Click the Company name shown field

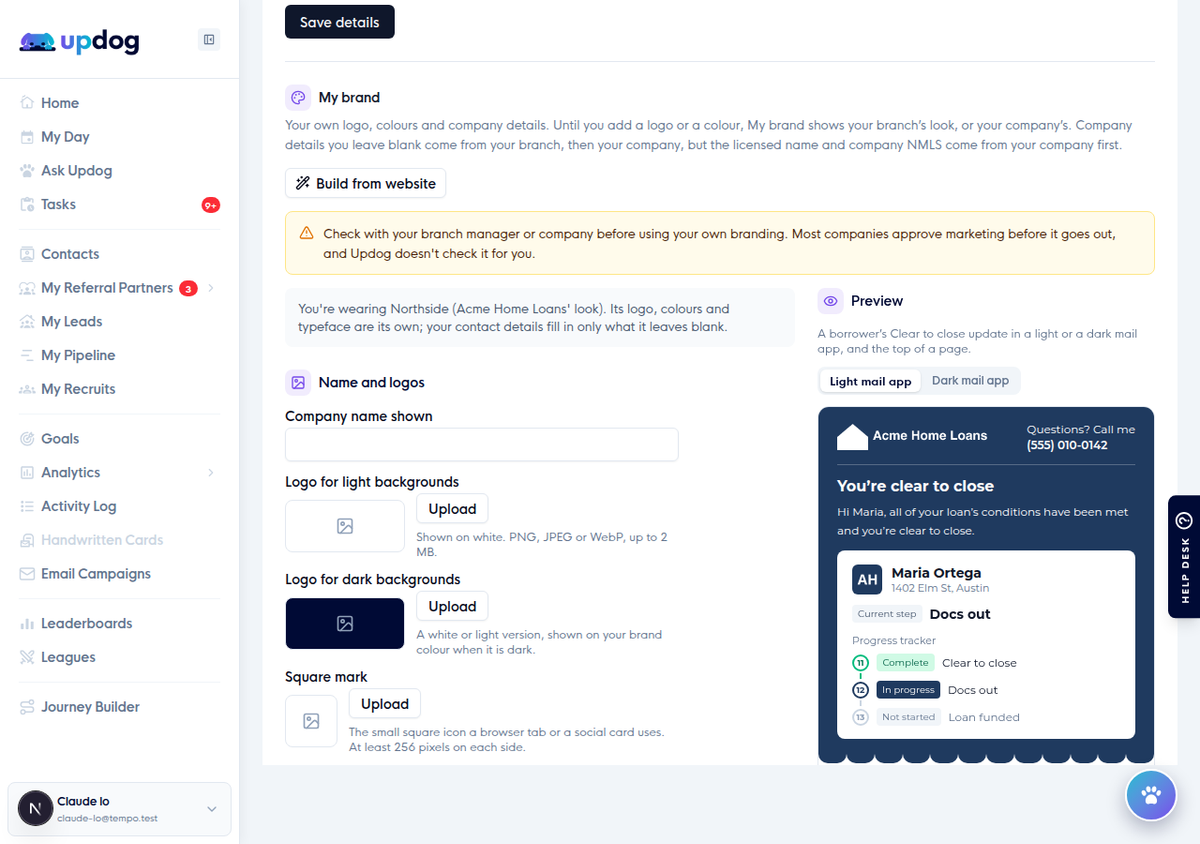[481, 445]
